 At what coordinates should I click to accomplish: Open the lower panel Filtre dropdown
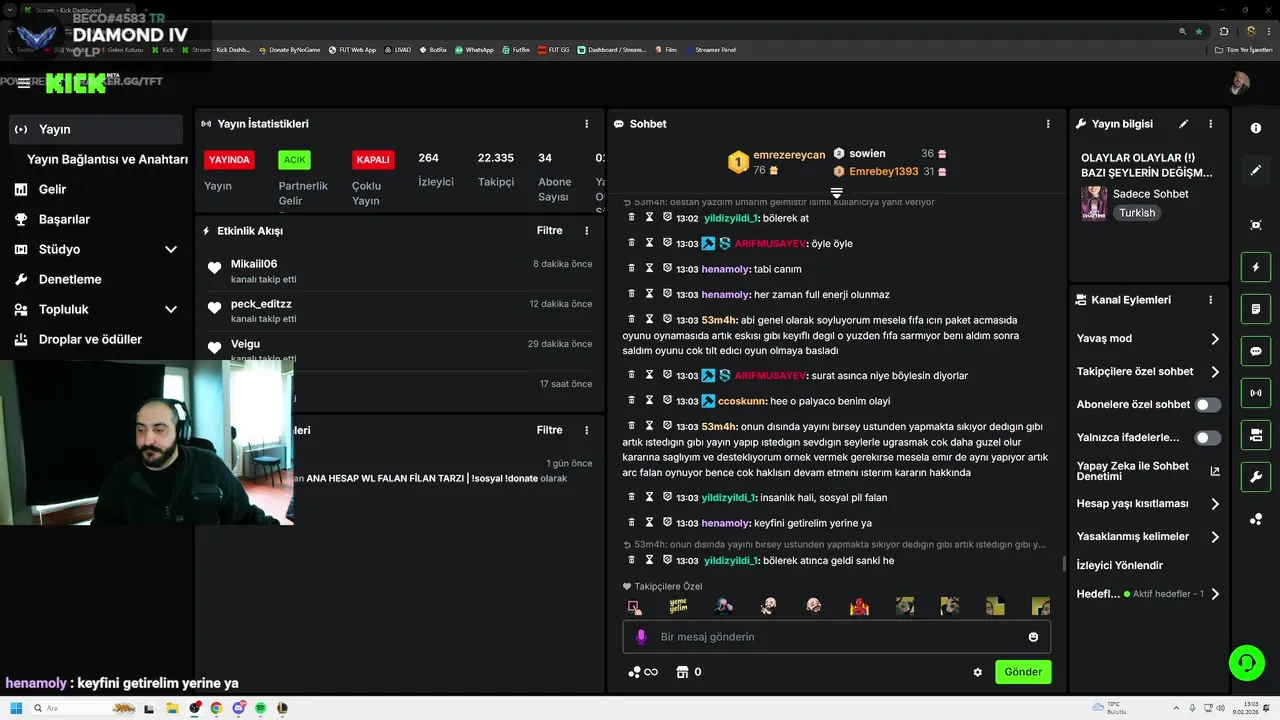[549, 430]
